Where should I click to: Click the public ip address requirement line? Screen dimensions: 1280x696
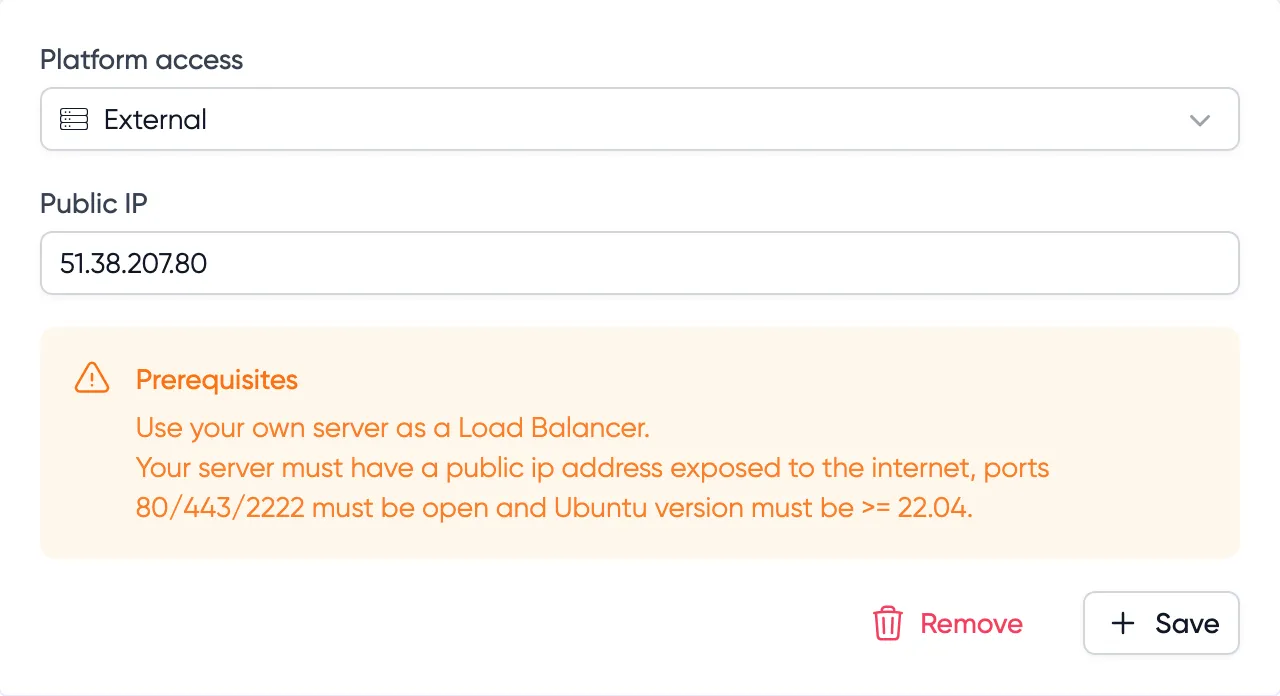click(592, 468)
